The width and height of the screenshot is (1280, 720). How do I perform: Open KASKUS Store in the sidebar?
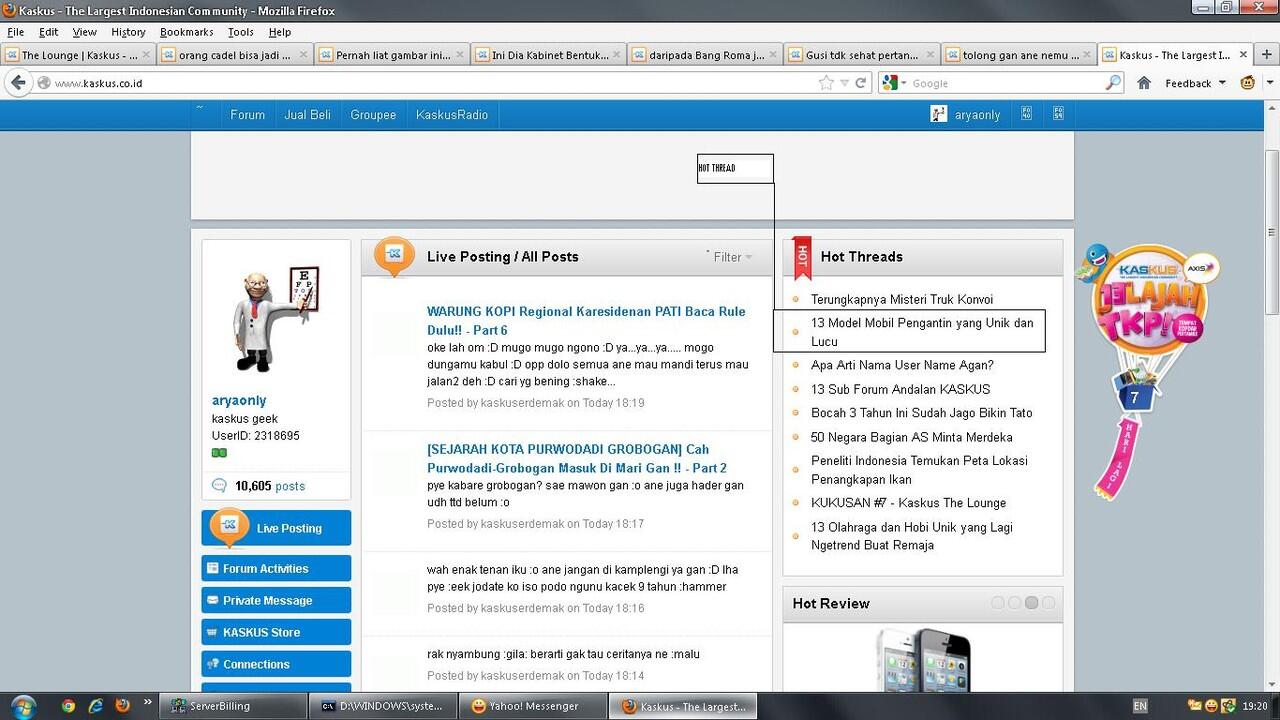276,632
